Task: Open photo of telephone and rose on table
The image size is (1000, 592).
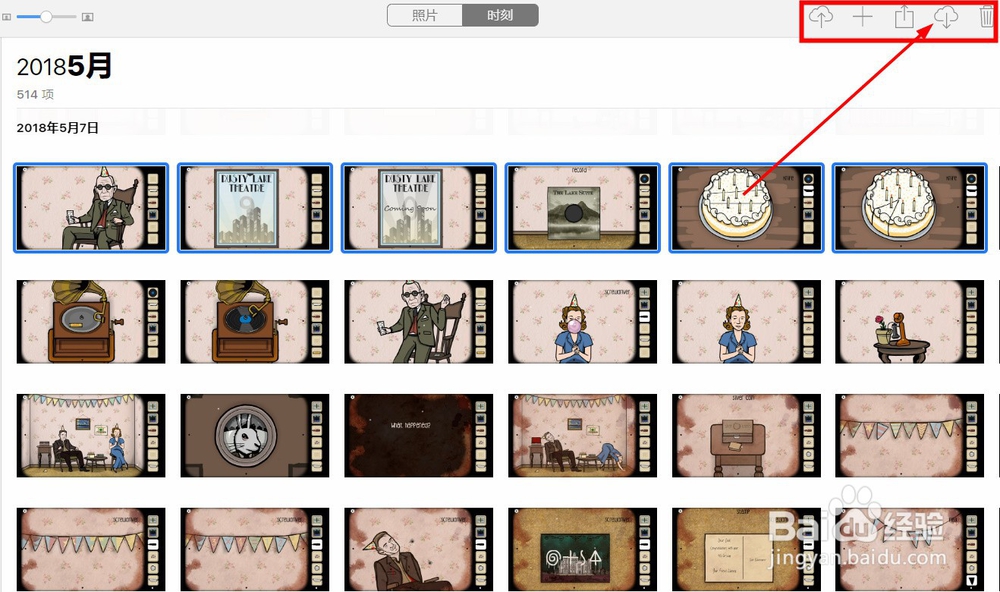Action: (910, 322)
